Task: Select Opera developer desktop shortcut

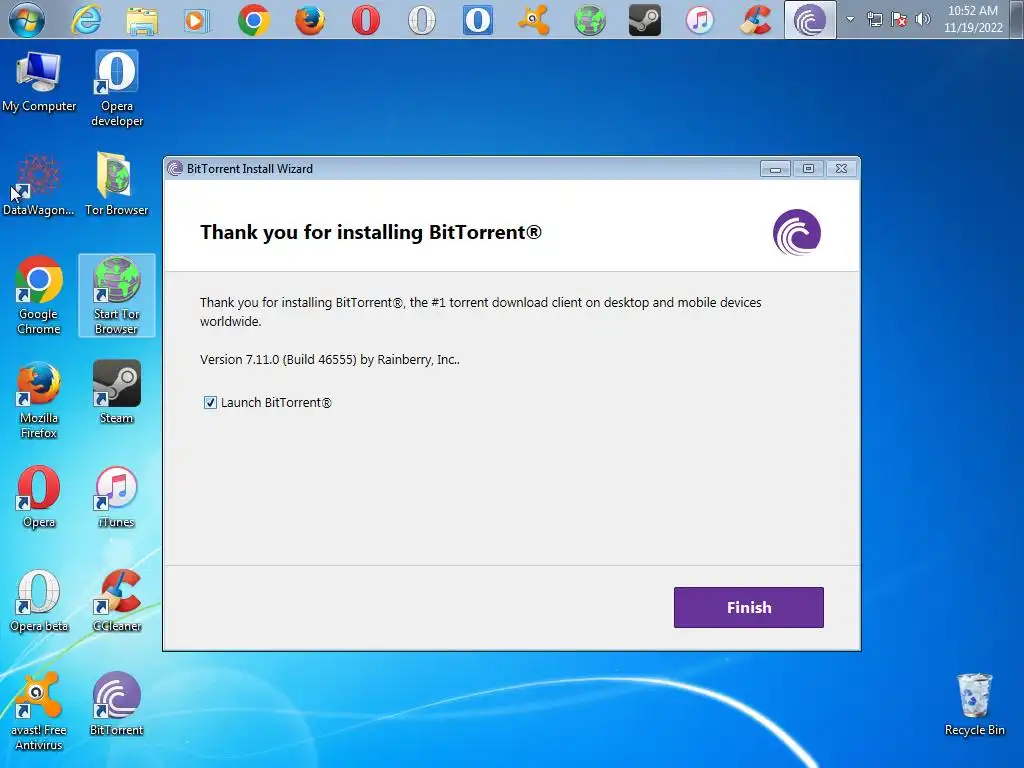Action: [117, 89]
